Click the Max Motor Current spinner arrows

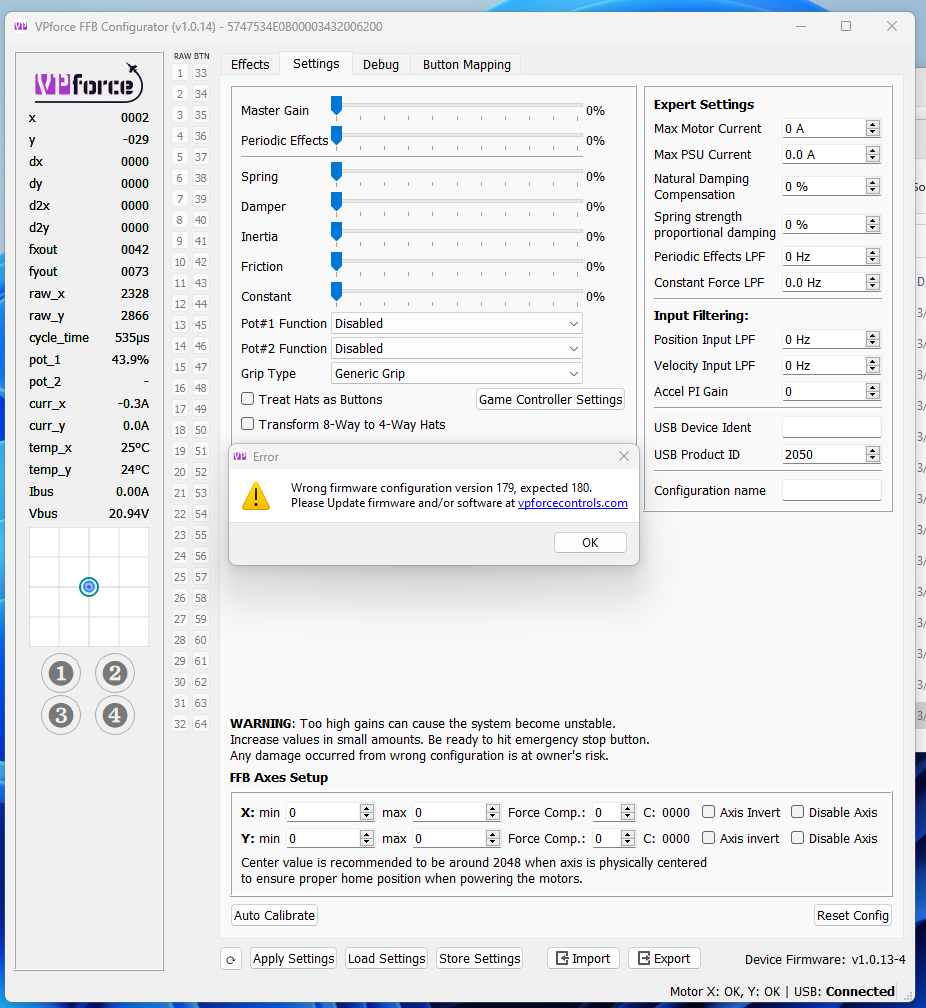pos(873,129)
